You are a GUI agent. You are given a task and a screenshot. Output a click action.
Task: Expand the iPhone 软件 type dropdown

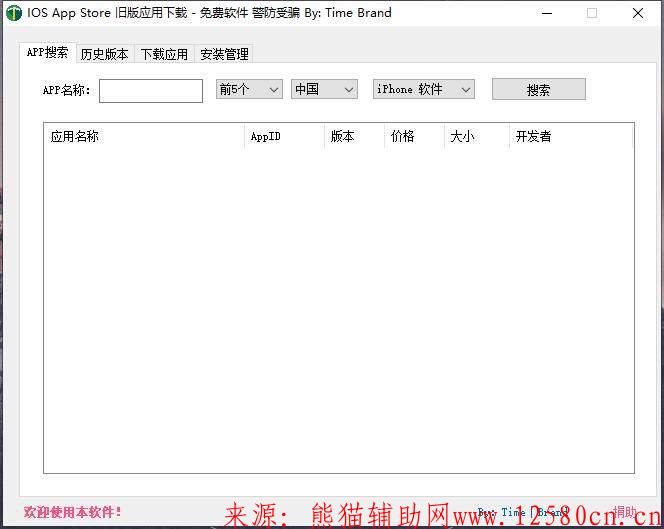pyautogui.click(x=423, y=89)
